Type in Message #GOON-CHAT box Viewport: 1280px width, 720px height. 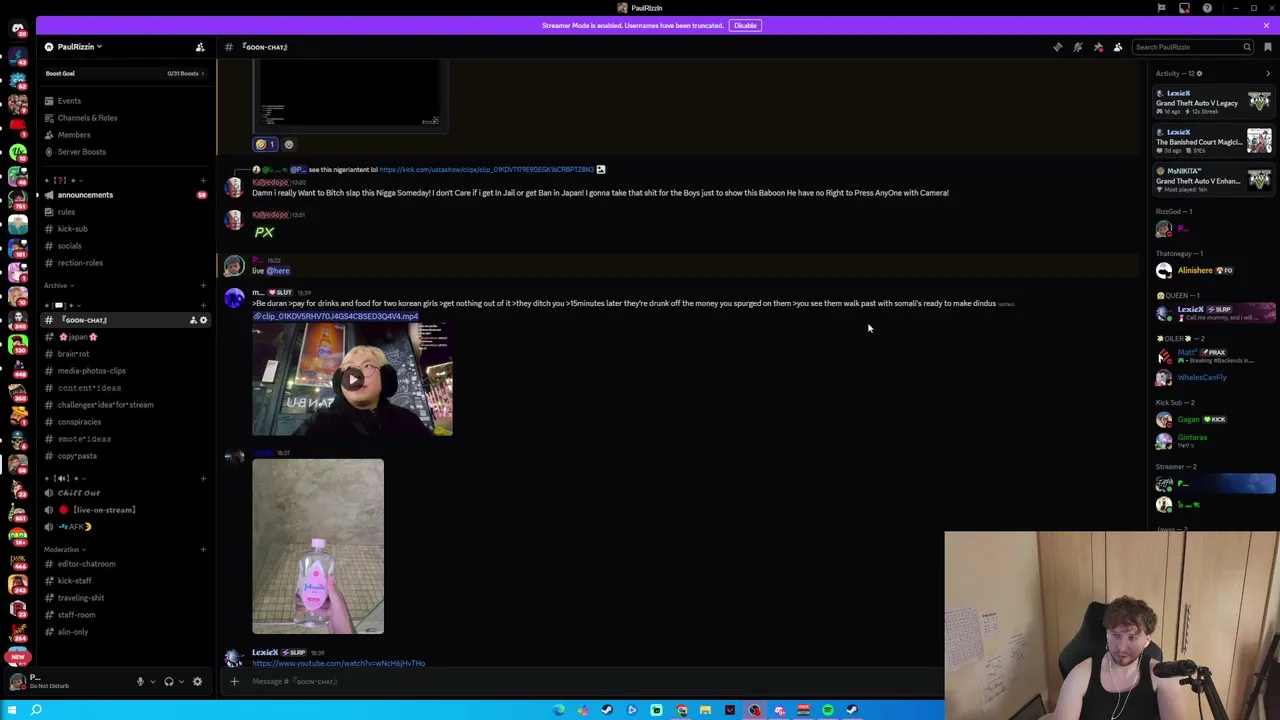tap(590, 682)
